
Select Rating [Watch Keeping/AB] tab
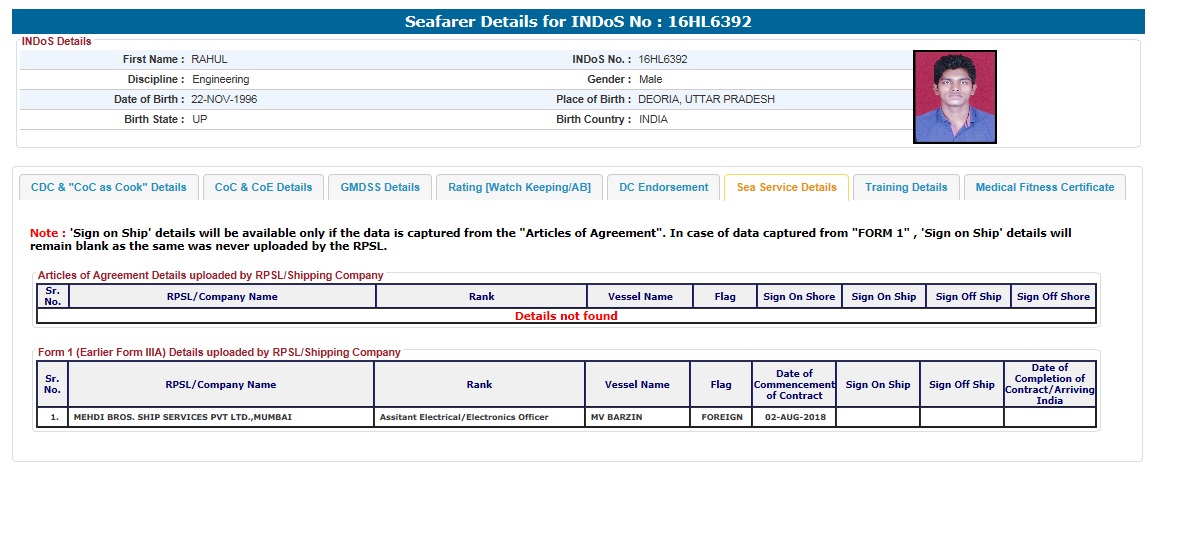tap(519, 187)
